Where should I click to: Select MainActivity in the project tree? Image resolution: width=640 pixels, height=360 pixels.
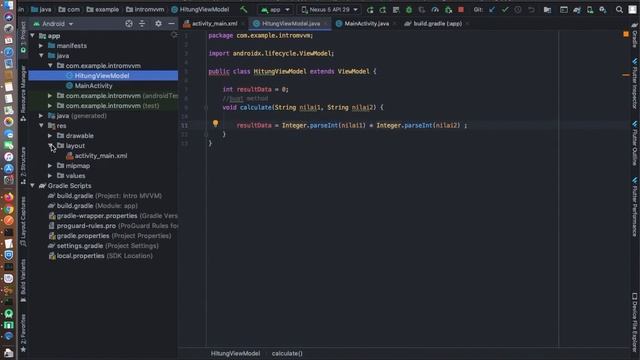93,86
